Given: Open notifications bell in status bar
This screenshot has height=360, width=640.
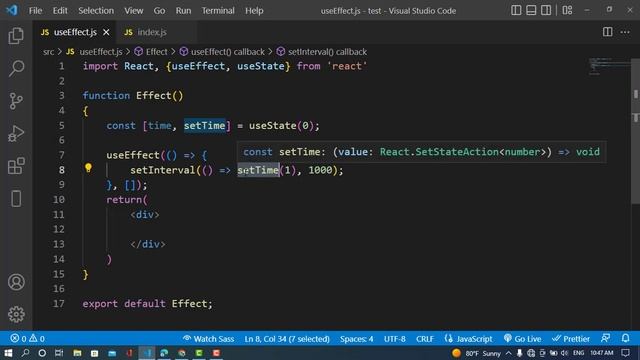Looking at the screenshot, I should coord(625,338).
